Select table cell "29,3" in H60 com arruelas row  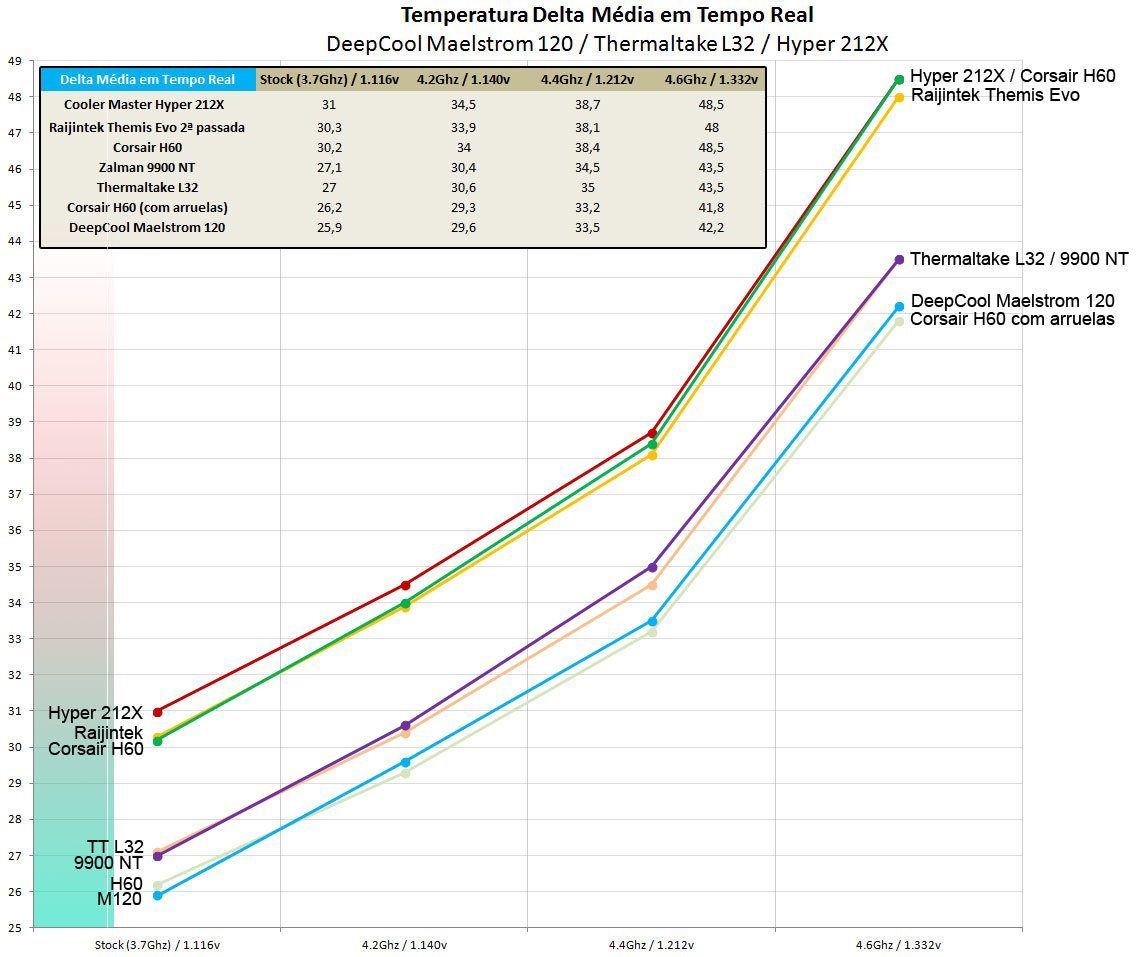(463, 208)
